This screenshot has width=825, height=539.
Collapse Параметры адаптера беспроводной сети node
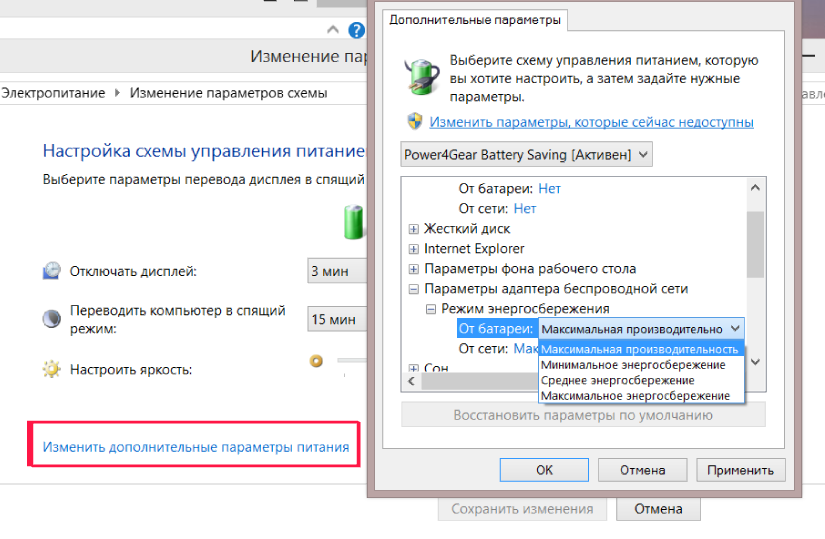point(414,289)
